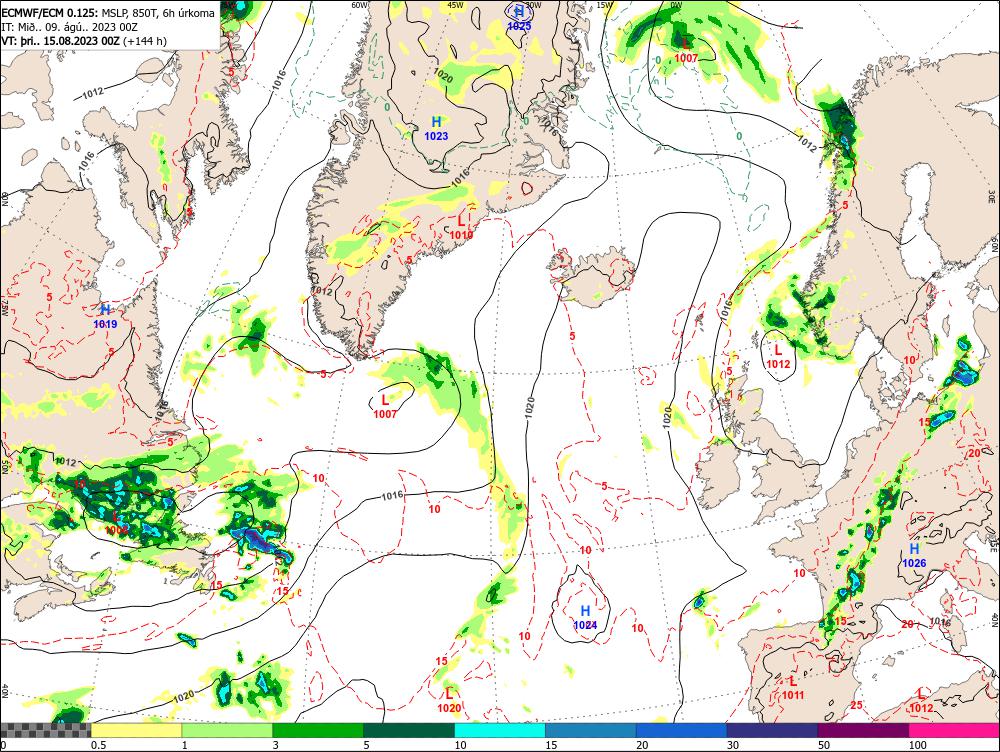Select the H 1026 high over central Europe

click(x=914, y=556)
